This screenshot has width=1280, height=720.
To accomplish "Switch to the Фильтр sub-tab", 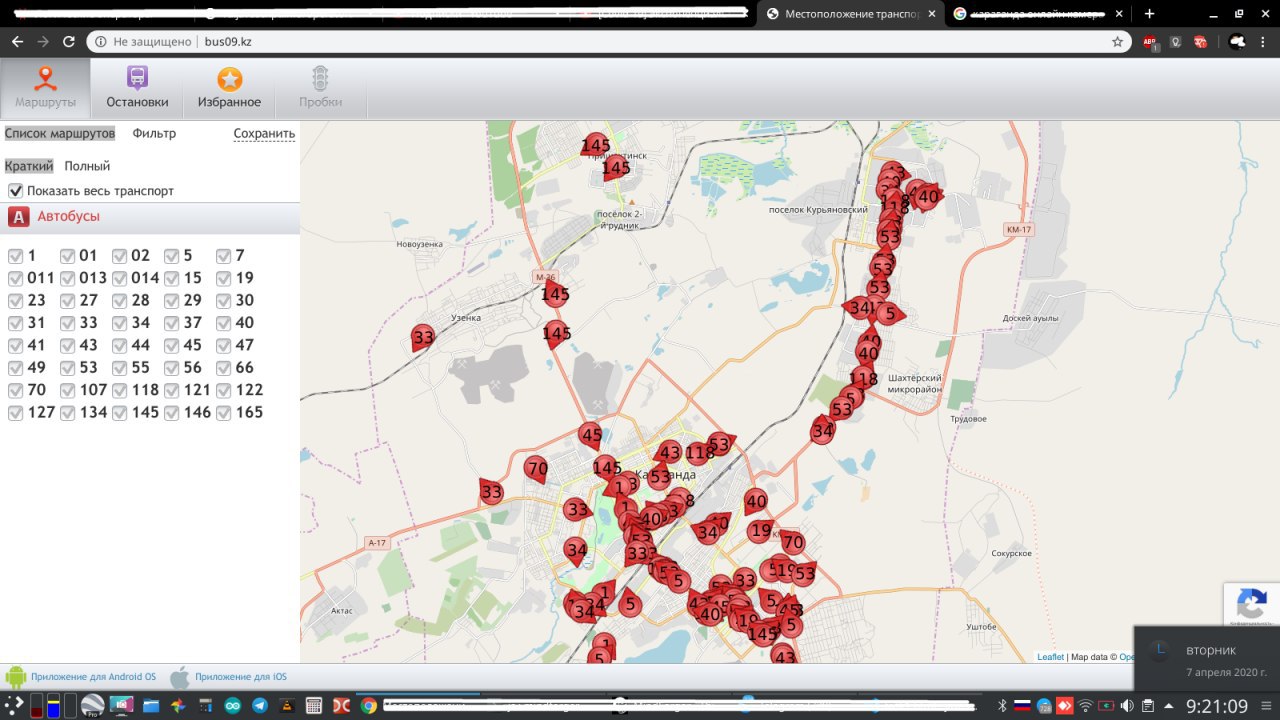I will (154, 133).
